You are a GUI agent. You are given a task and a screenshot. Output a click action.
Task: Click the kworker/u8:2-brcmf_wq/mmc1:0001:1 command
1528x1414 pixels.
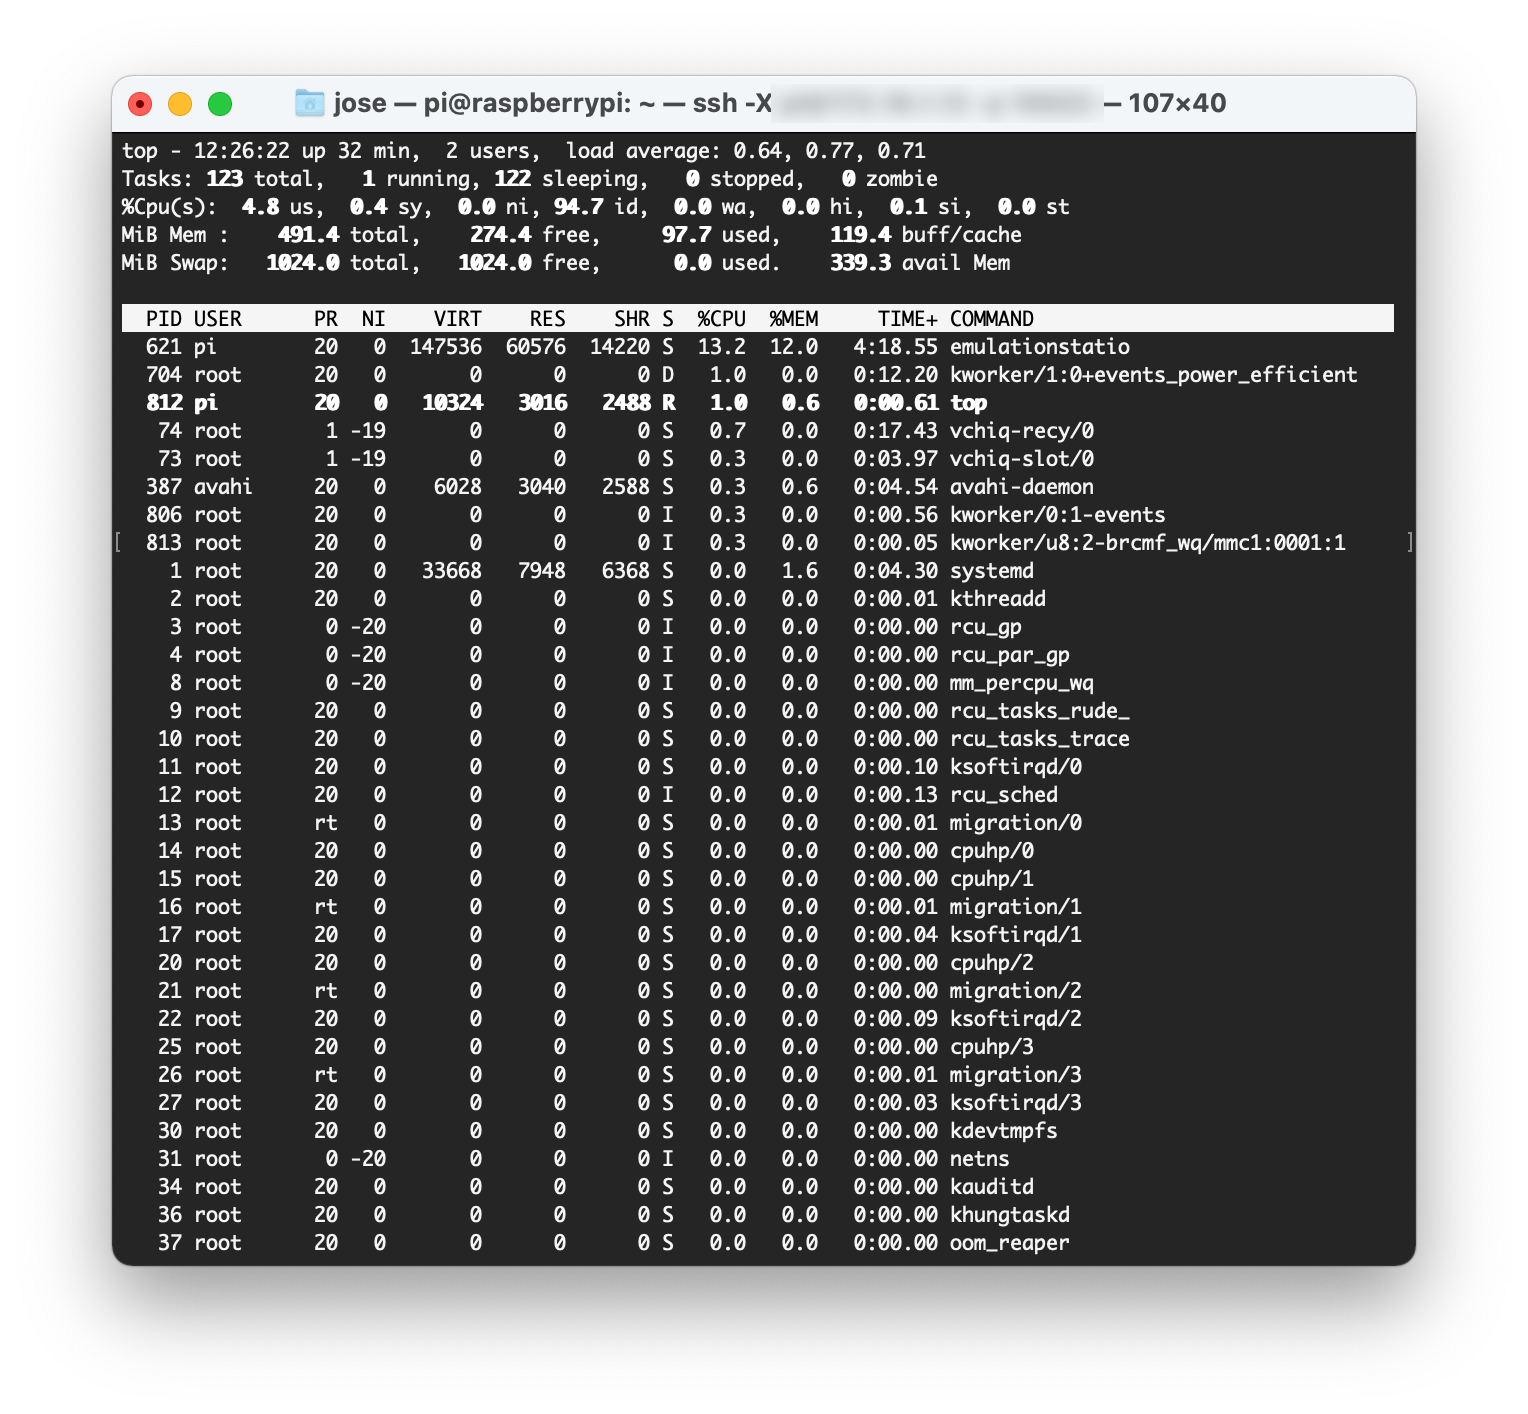pyautogui.click(x=1148, y=543)
